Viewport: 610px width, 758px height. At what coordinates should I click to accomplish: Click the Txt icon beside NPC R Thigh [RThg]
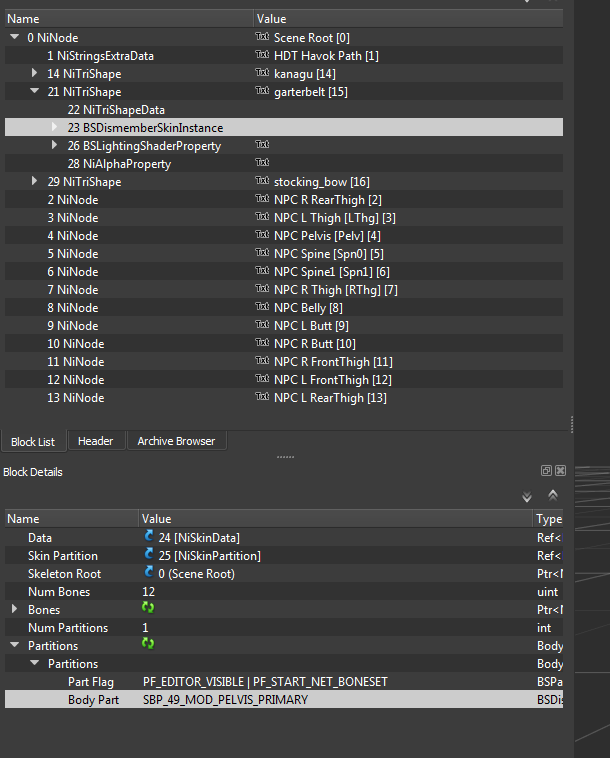click(x=262, y=289)
